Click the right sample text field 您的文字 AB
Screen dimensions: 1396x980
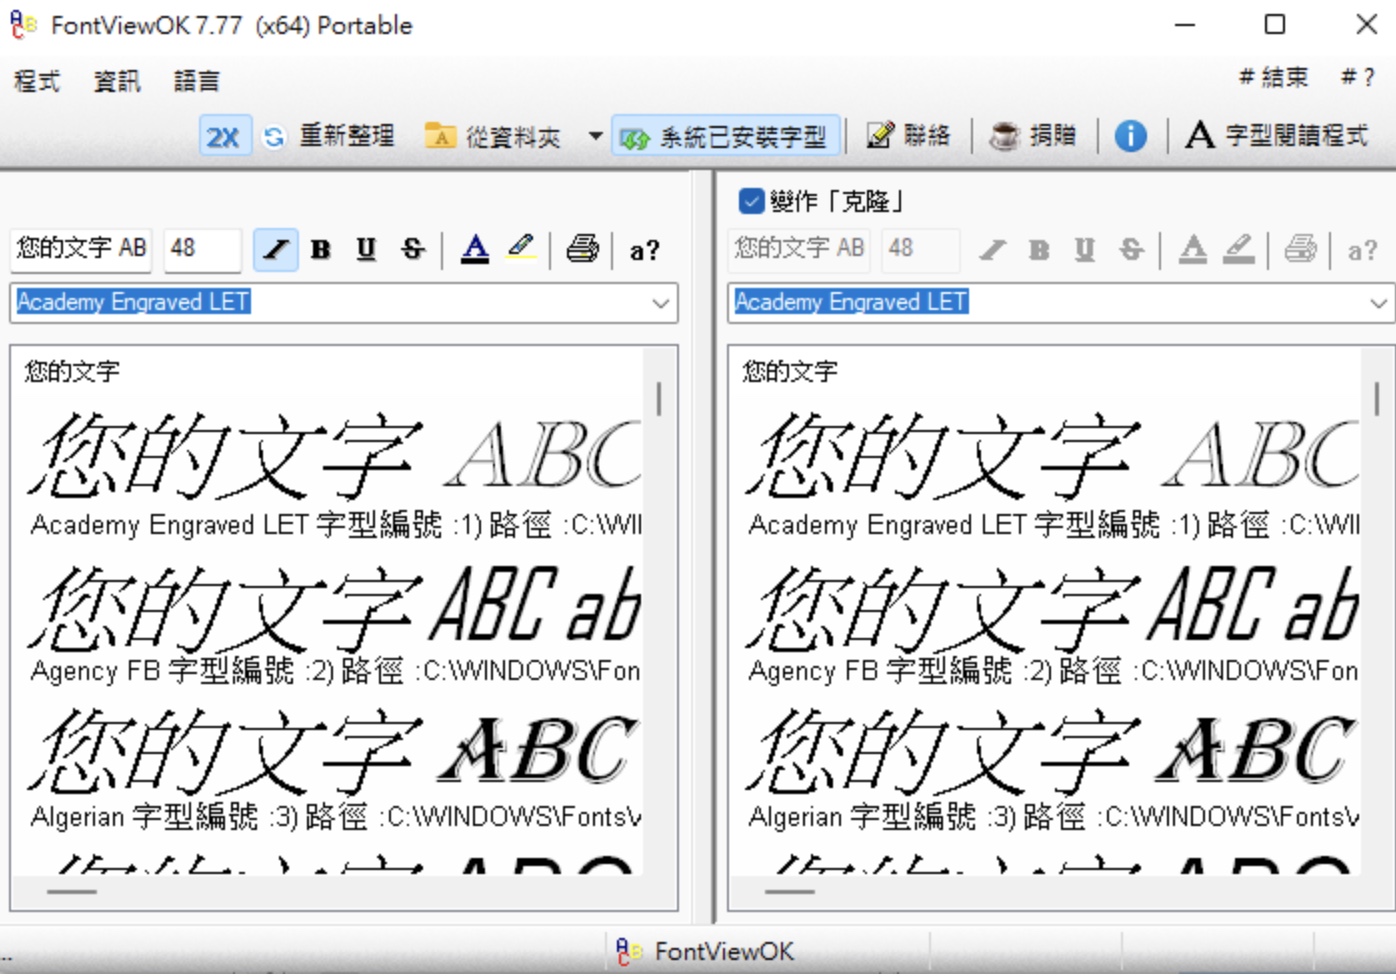799,248
